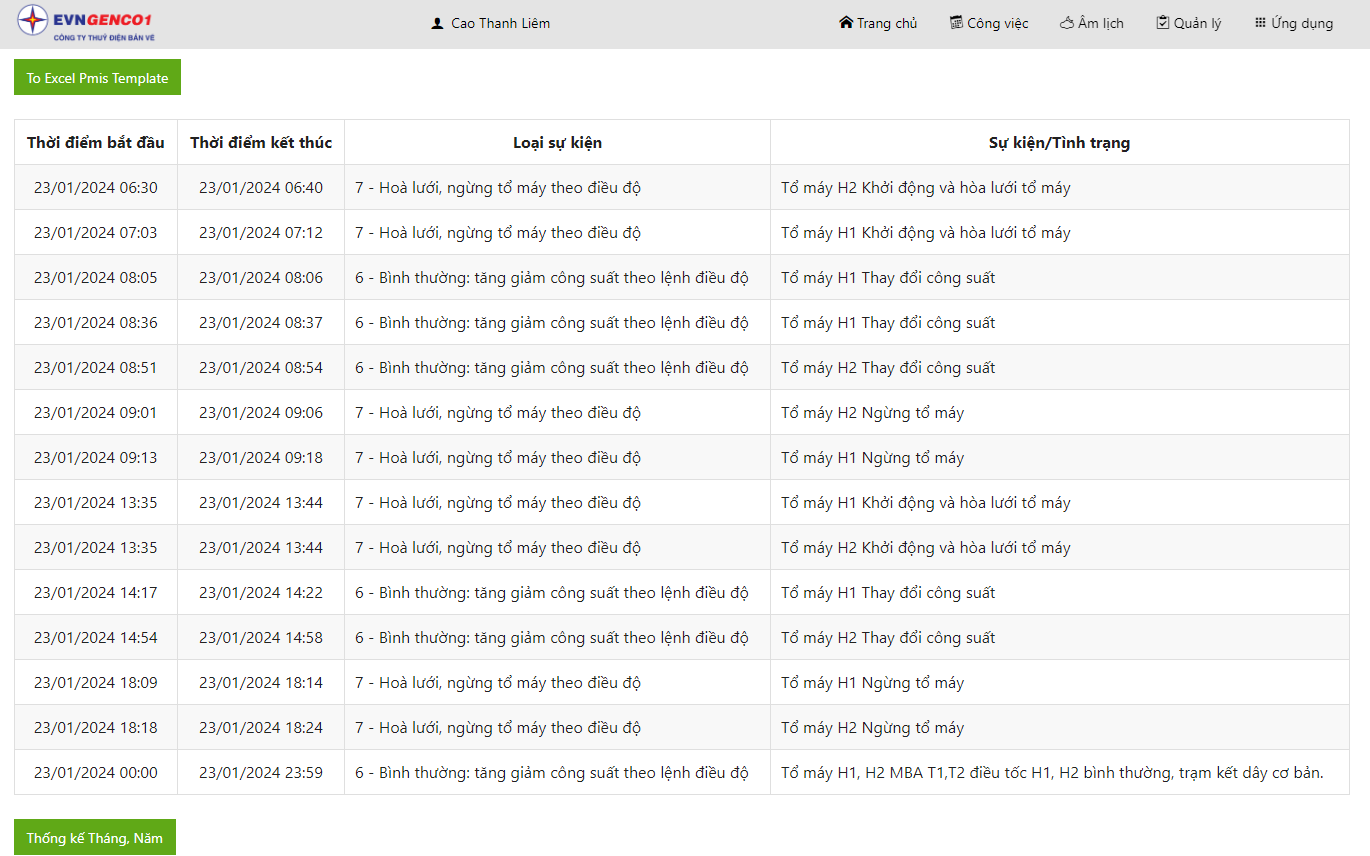Select end time 23/01/2024 18:24 cell
This screenshot has height=856, width=1370.
261,727
